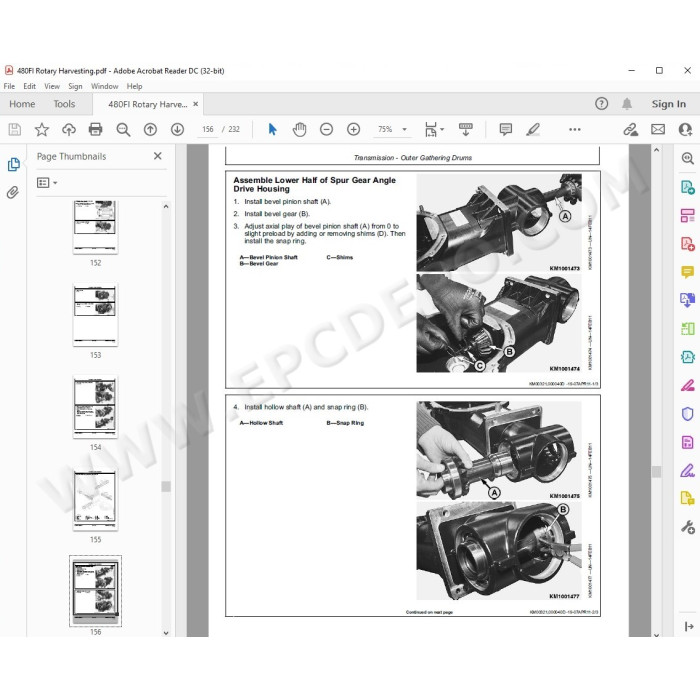Viewport: 700px width, 700px height.
Task: Open the File menu
Action: 9,86
